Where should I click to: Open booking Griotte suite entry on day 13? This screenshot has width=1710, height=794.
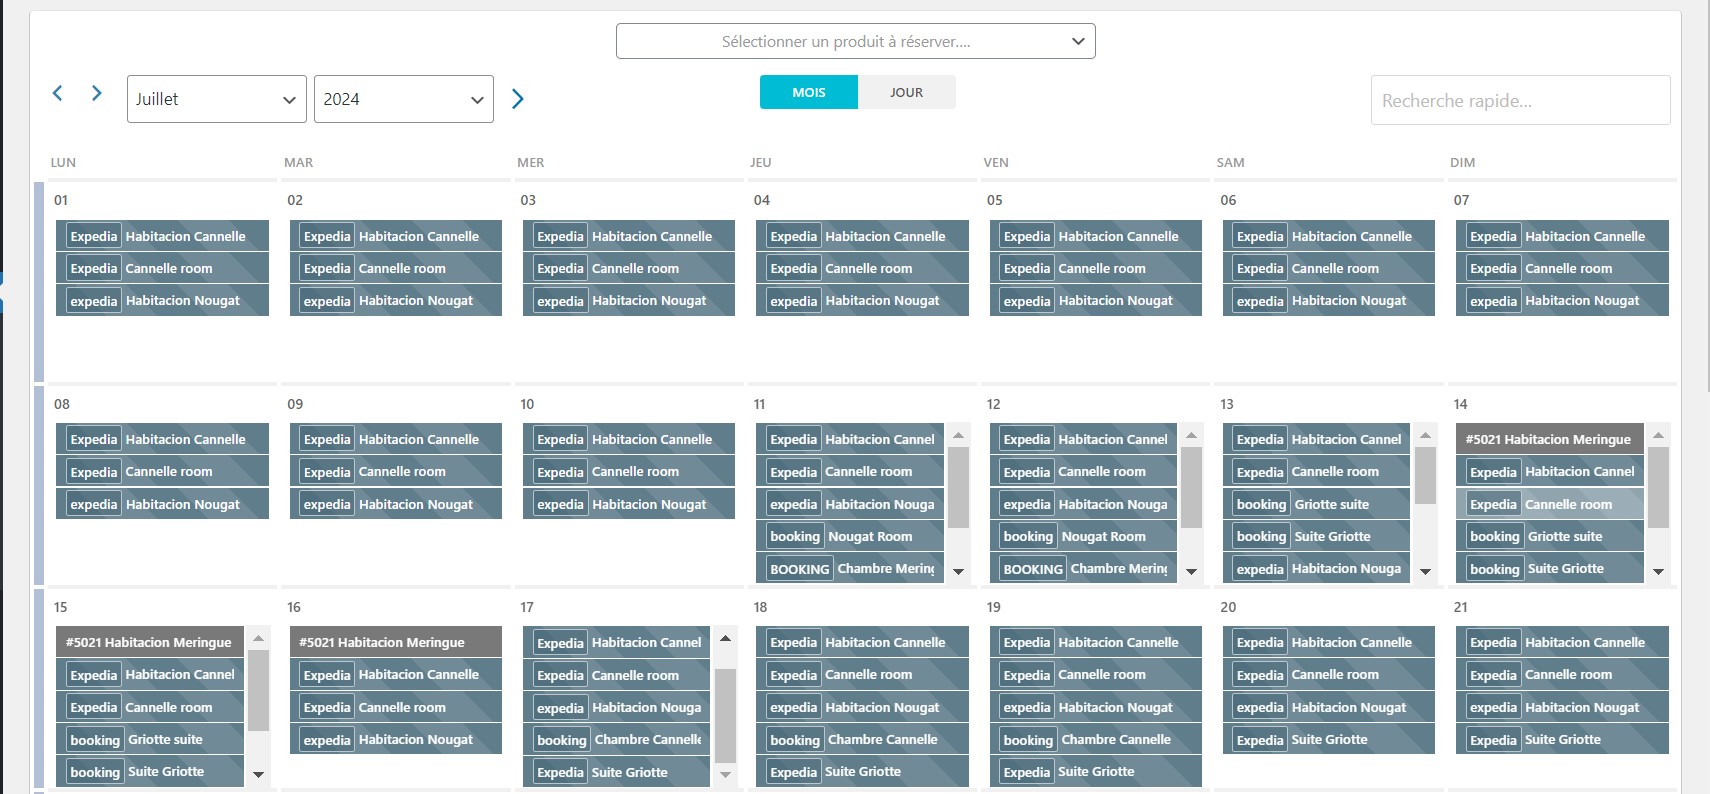(x=1316, y=504)
